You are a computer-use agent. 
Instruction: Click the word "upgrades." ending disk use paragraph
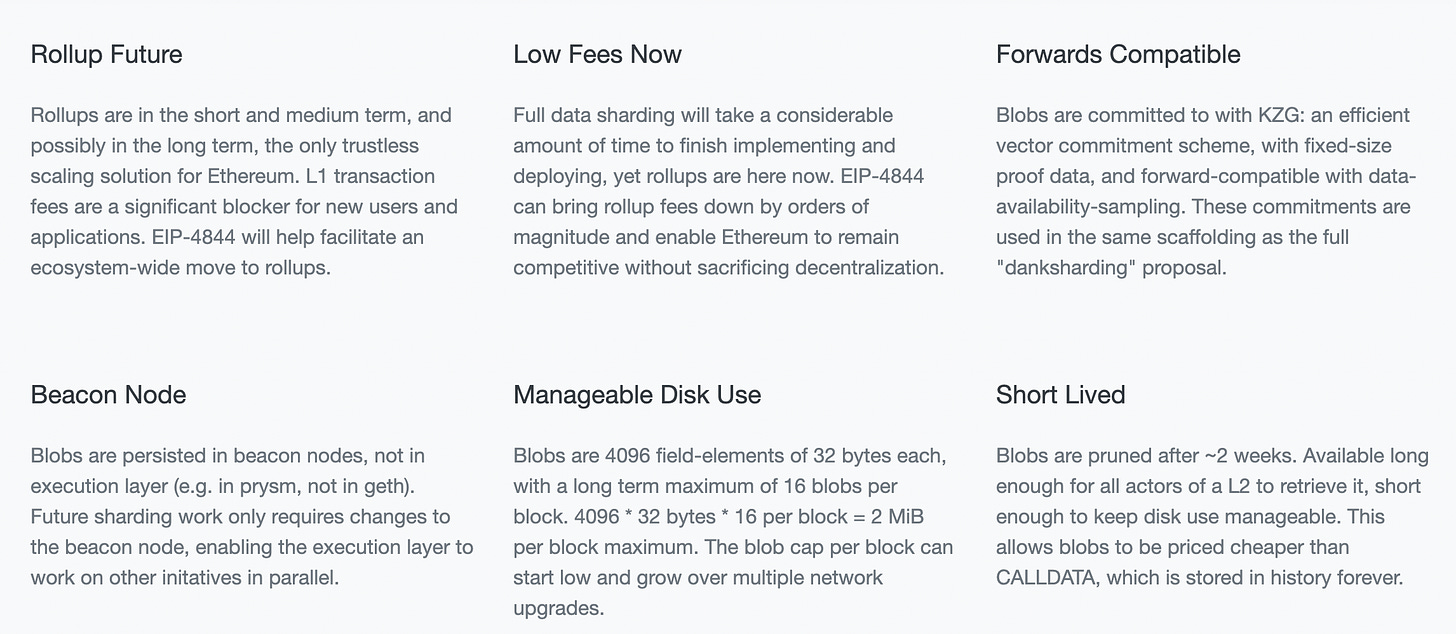click(559, 608)
